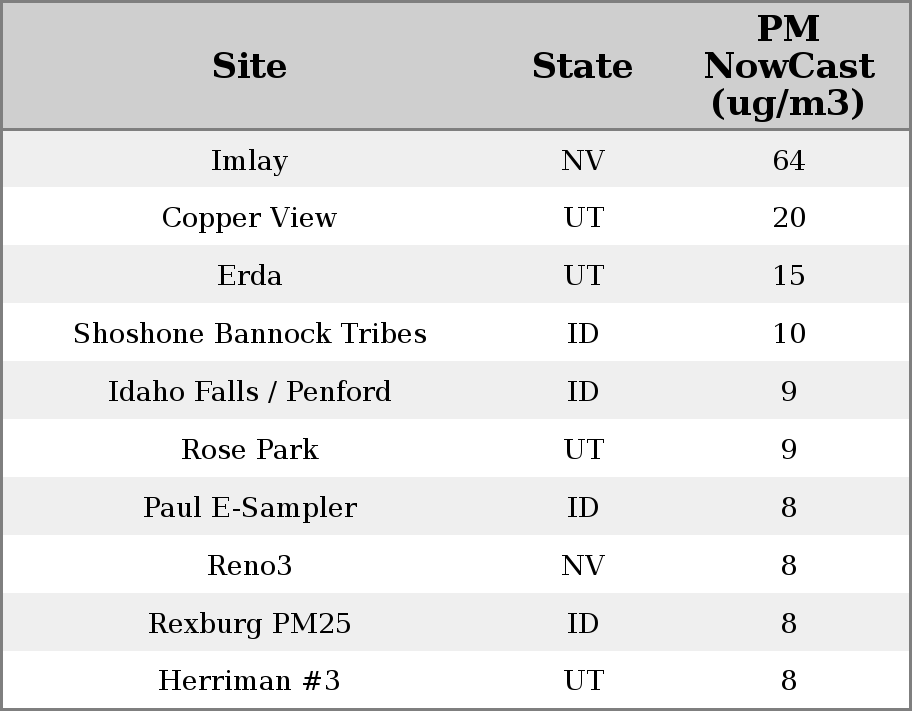Click the value 15 in the Erda row

pos(788,276)
